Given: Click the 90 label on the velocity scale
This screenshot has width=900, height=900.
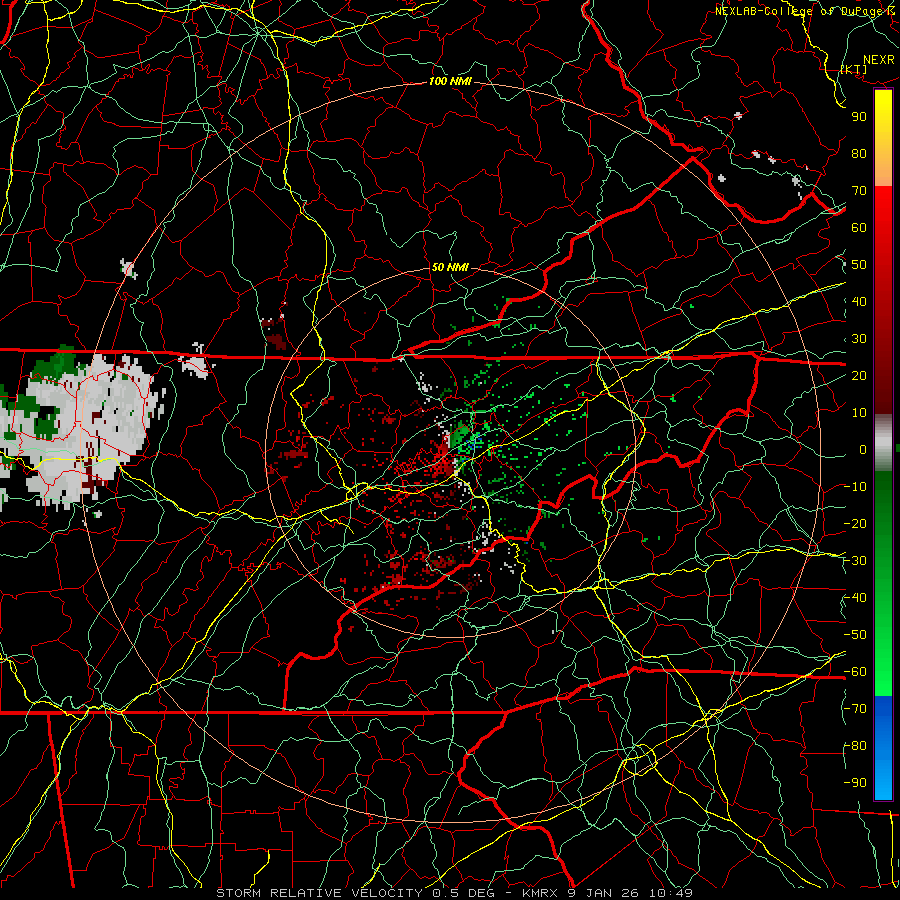Looking at the screenshot, I should pos(859,117).
